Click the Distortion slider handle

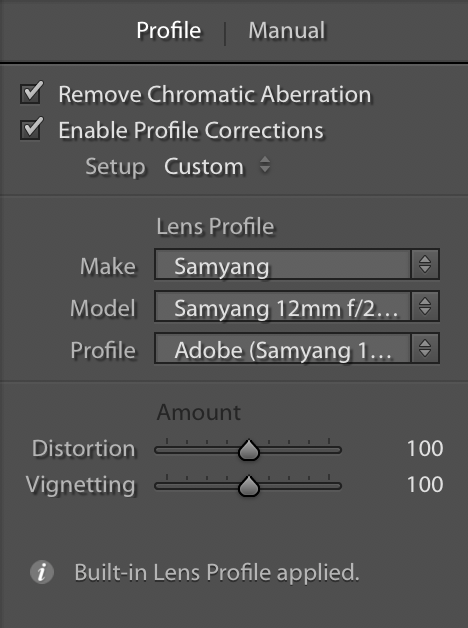pos(249,450)
